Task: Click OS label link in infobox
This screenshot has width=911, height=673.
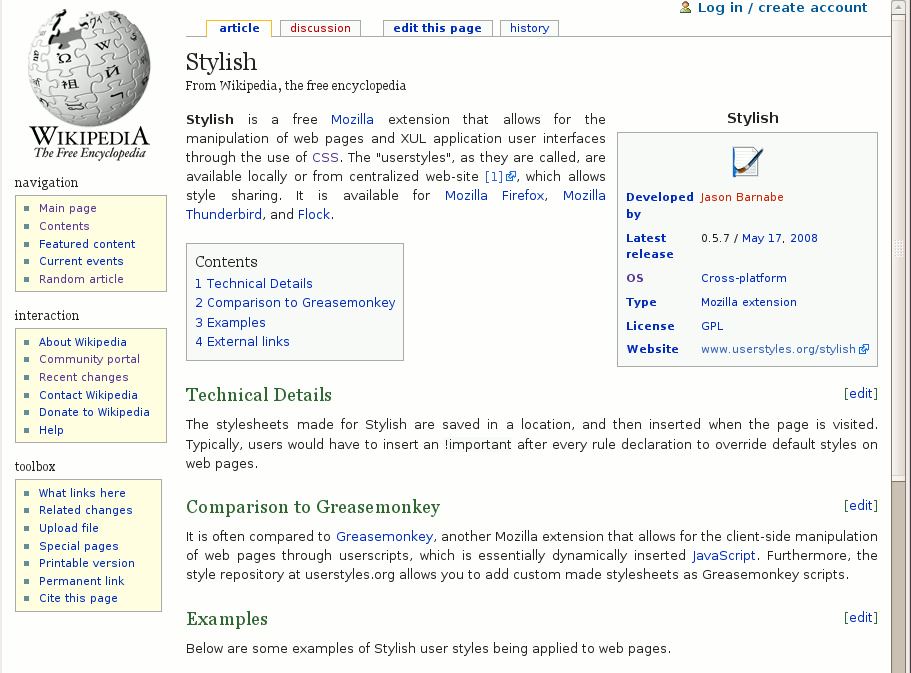Action: [x=634, y=278]
